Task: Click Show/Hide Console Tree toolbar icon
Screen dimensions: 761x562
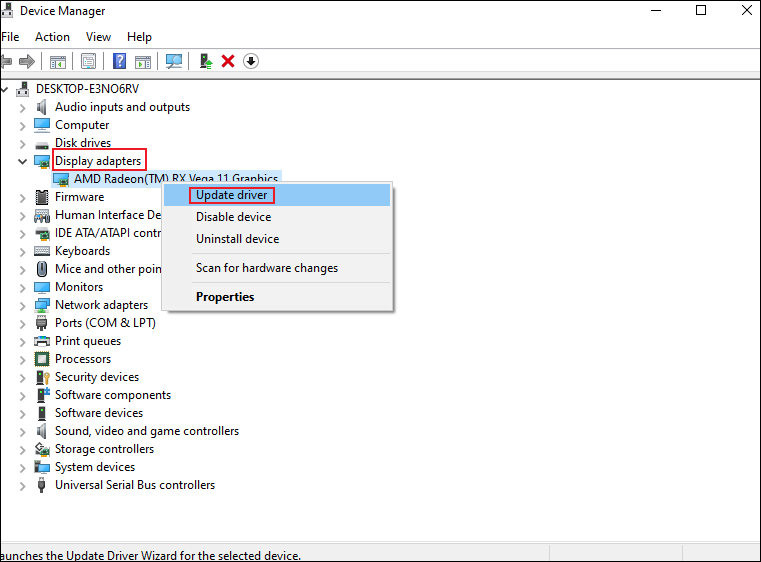Action: pos(57,62)
